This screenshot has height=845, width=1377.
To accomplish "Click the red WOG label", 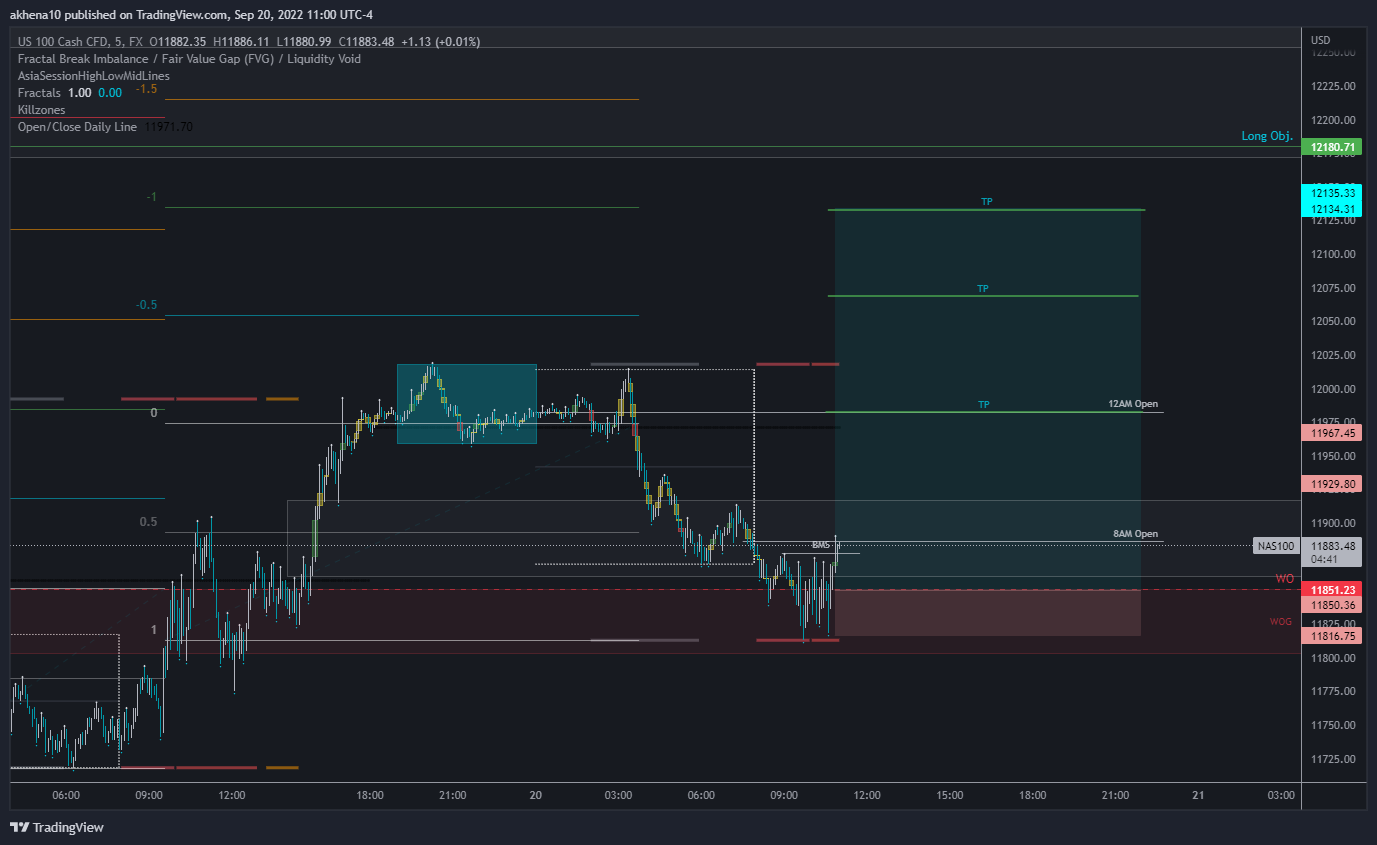I will click(1281, 622).
